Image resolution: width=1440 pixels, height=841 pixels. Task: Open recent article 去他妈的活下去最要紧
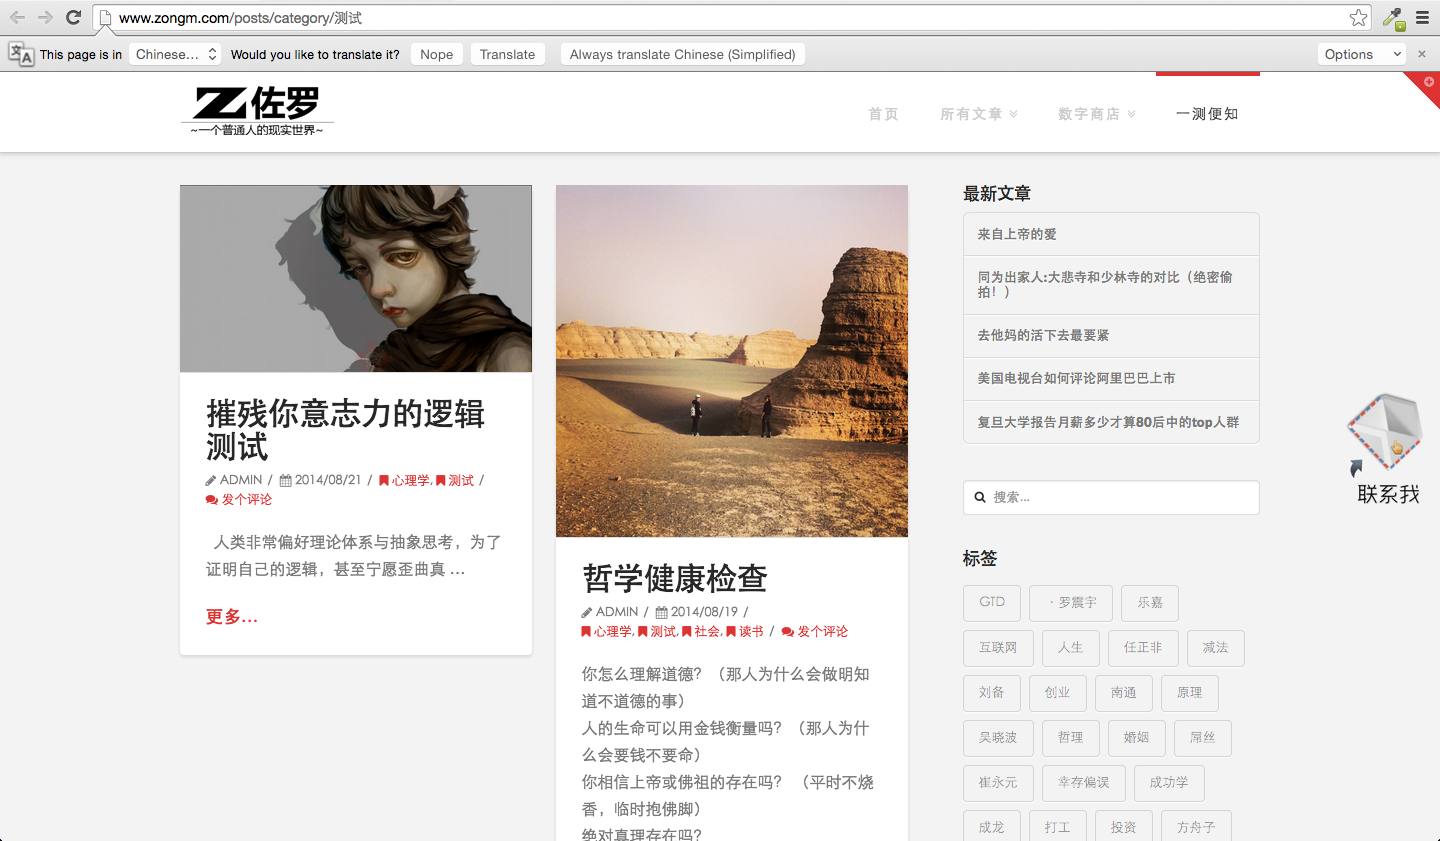pyautogui.click(x=1111, y=335)
